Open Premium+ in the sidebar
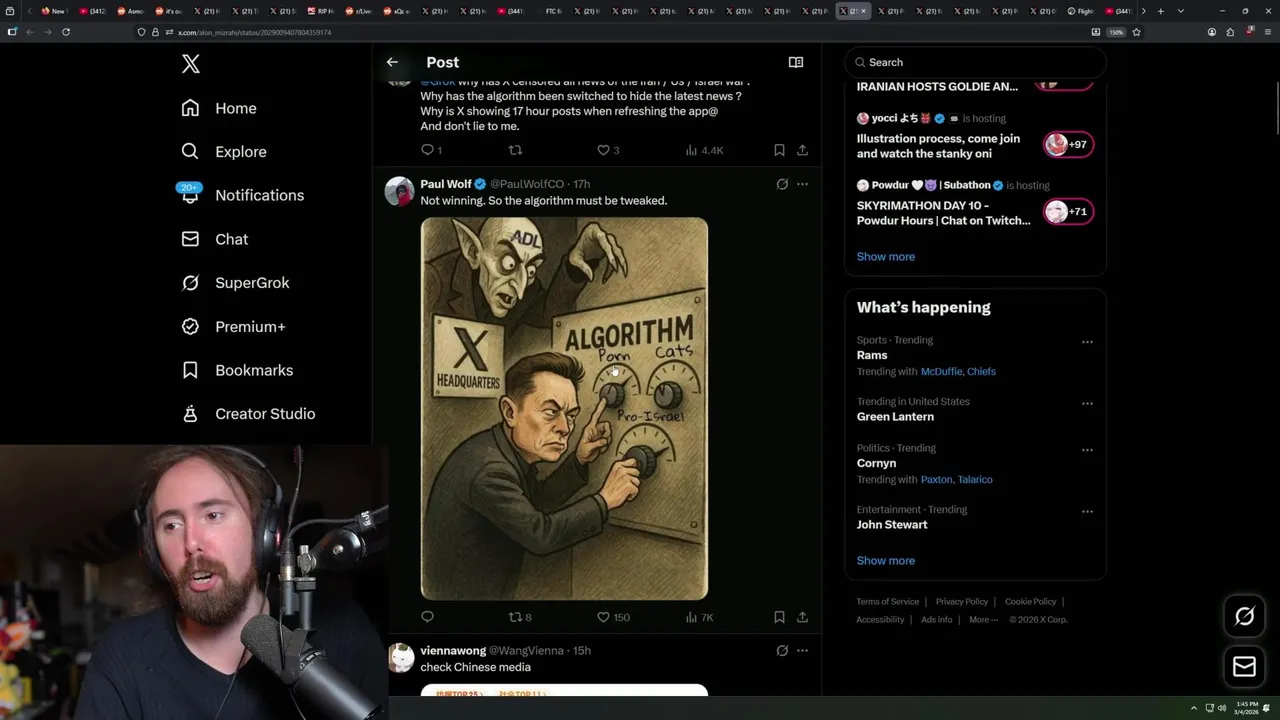 pyautogui.click(x=233, y=327)
